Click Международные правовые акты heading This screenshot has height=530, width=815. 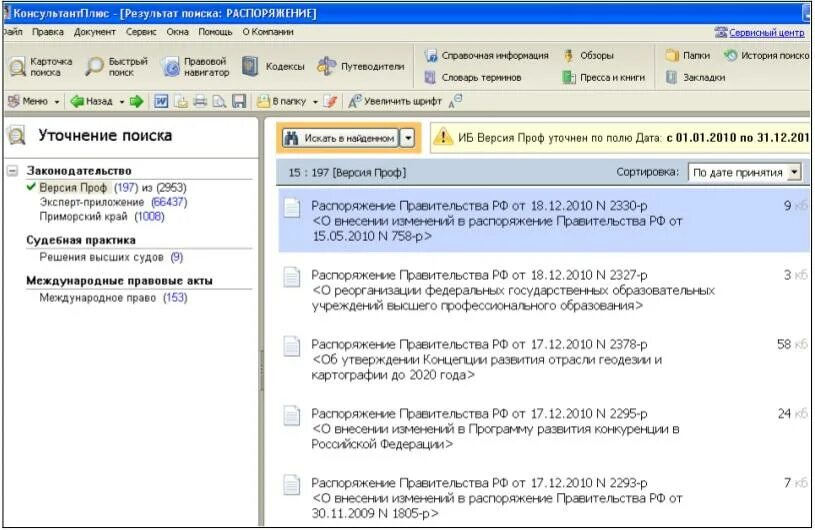120,281
